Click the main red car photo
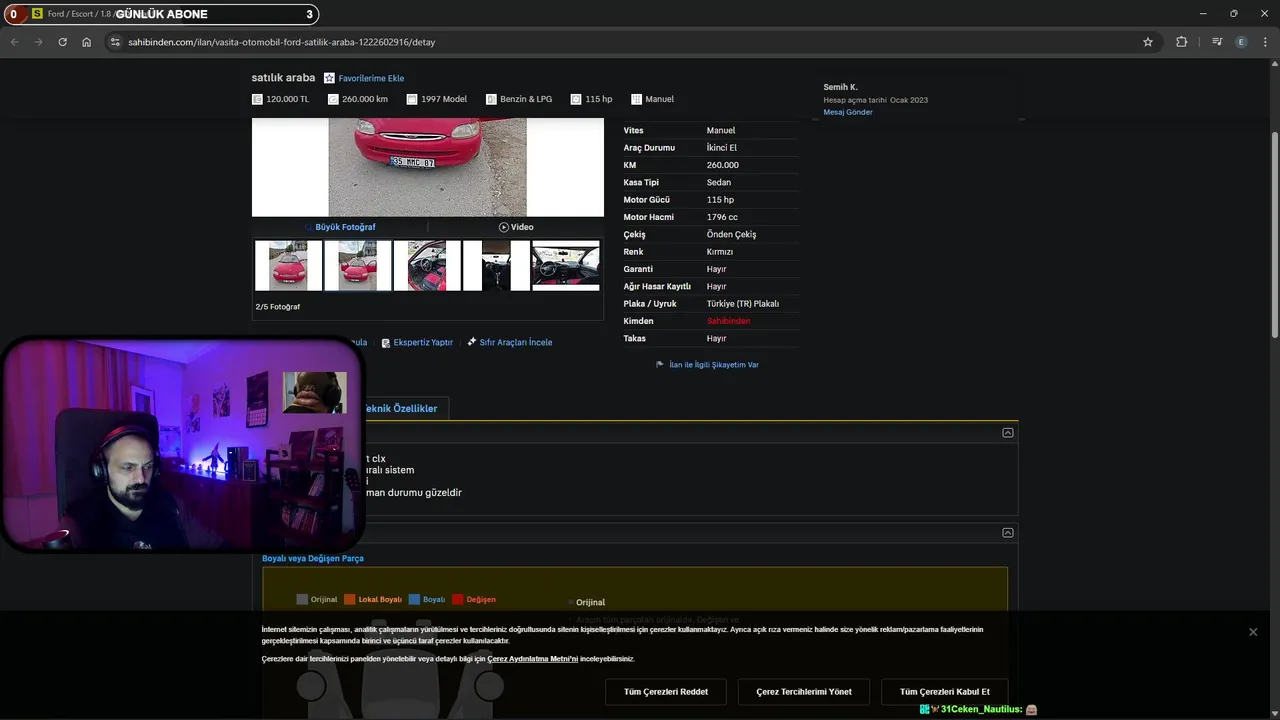 pyautogui.click(x=427, y=167)
